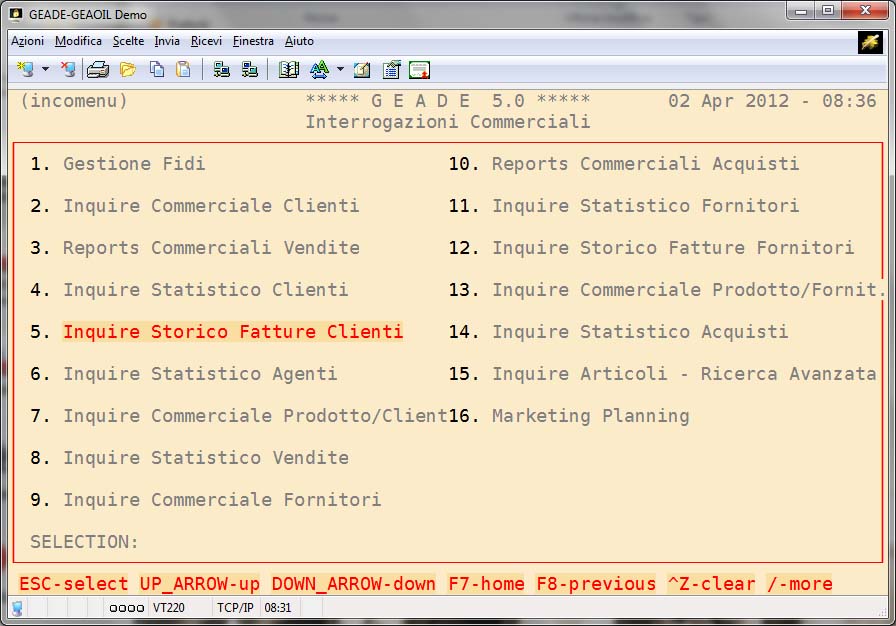The image size is (896, 626).
Task: Select Gestione Fidi menu option
Action: [134, 164]
